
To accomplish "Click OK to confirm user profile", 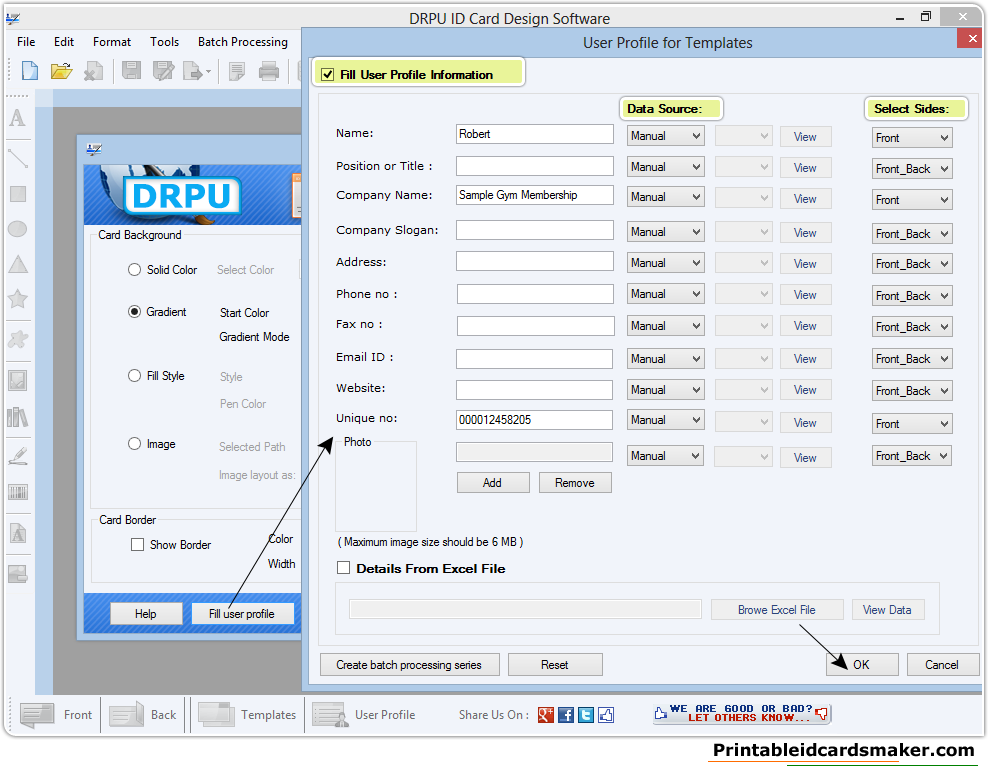I will [x=861, y=665].
